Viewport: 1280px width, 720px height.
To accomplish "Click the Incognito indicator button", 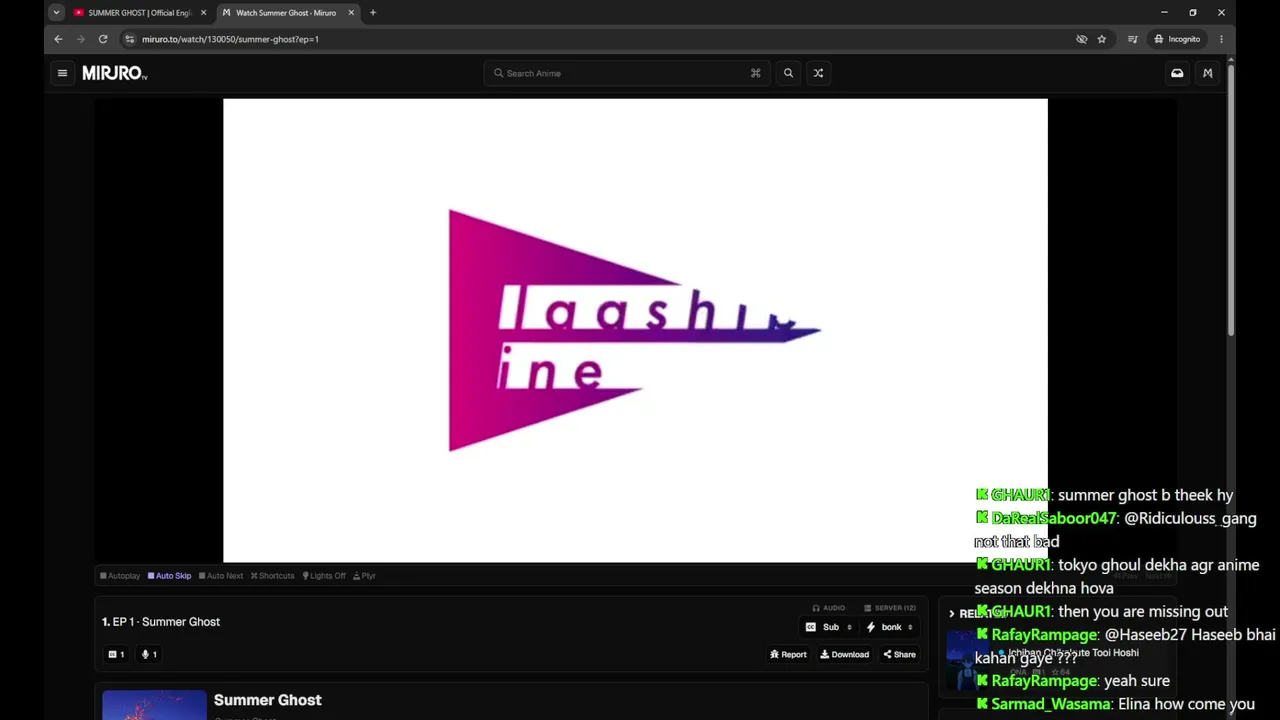I will pyautogui.click(x=1177, y=39).
